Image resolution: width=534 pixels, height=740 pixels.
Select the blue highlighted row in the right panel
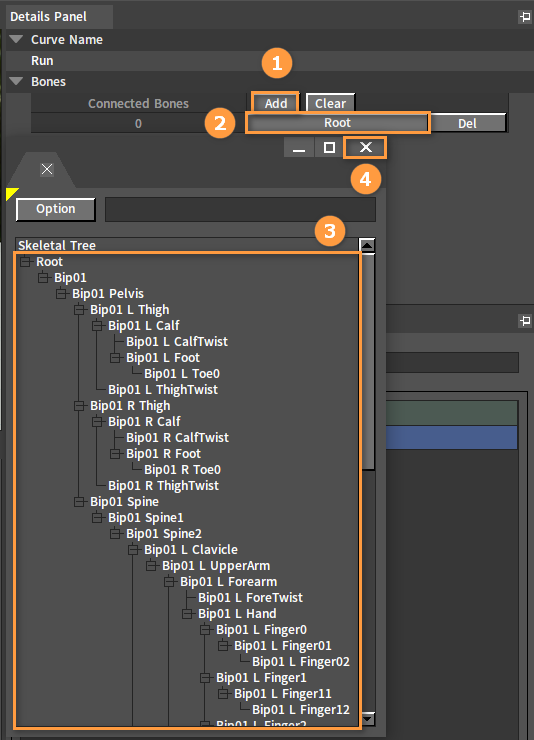tap(452, 437)
